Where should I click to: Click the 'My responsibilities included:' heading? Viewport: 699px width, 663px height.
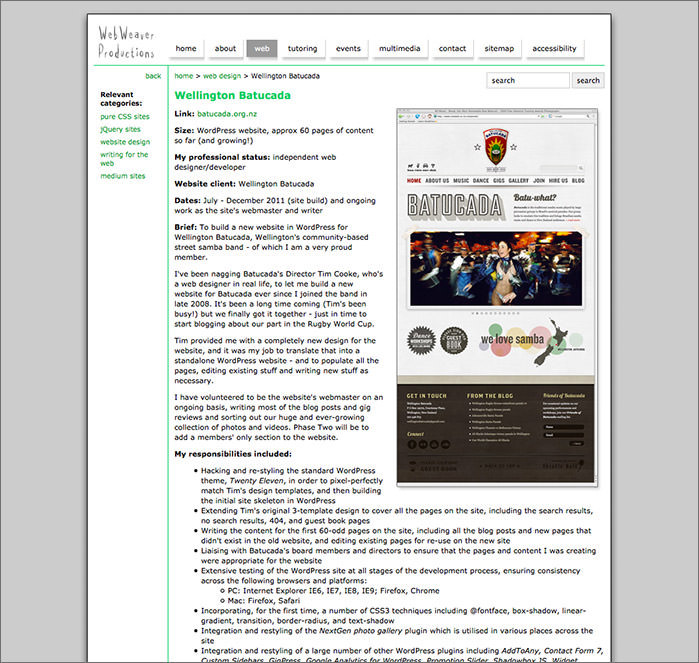(x=233, y=454)
